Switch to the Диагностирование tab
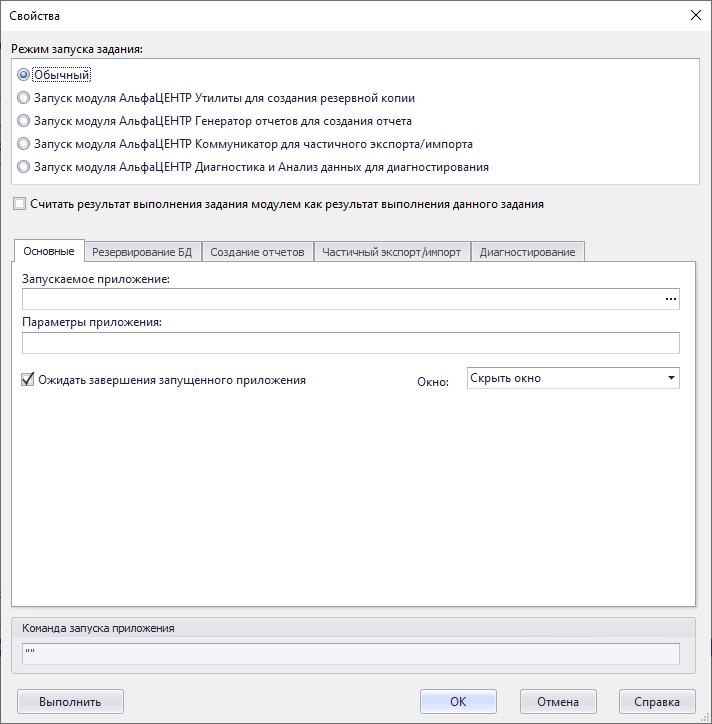Viewport: 712px width, 724px height. (x=527, y=252)
